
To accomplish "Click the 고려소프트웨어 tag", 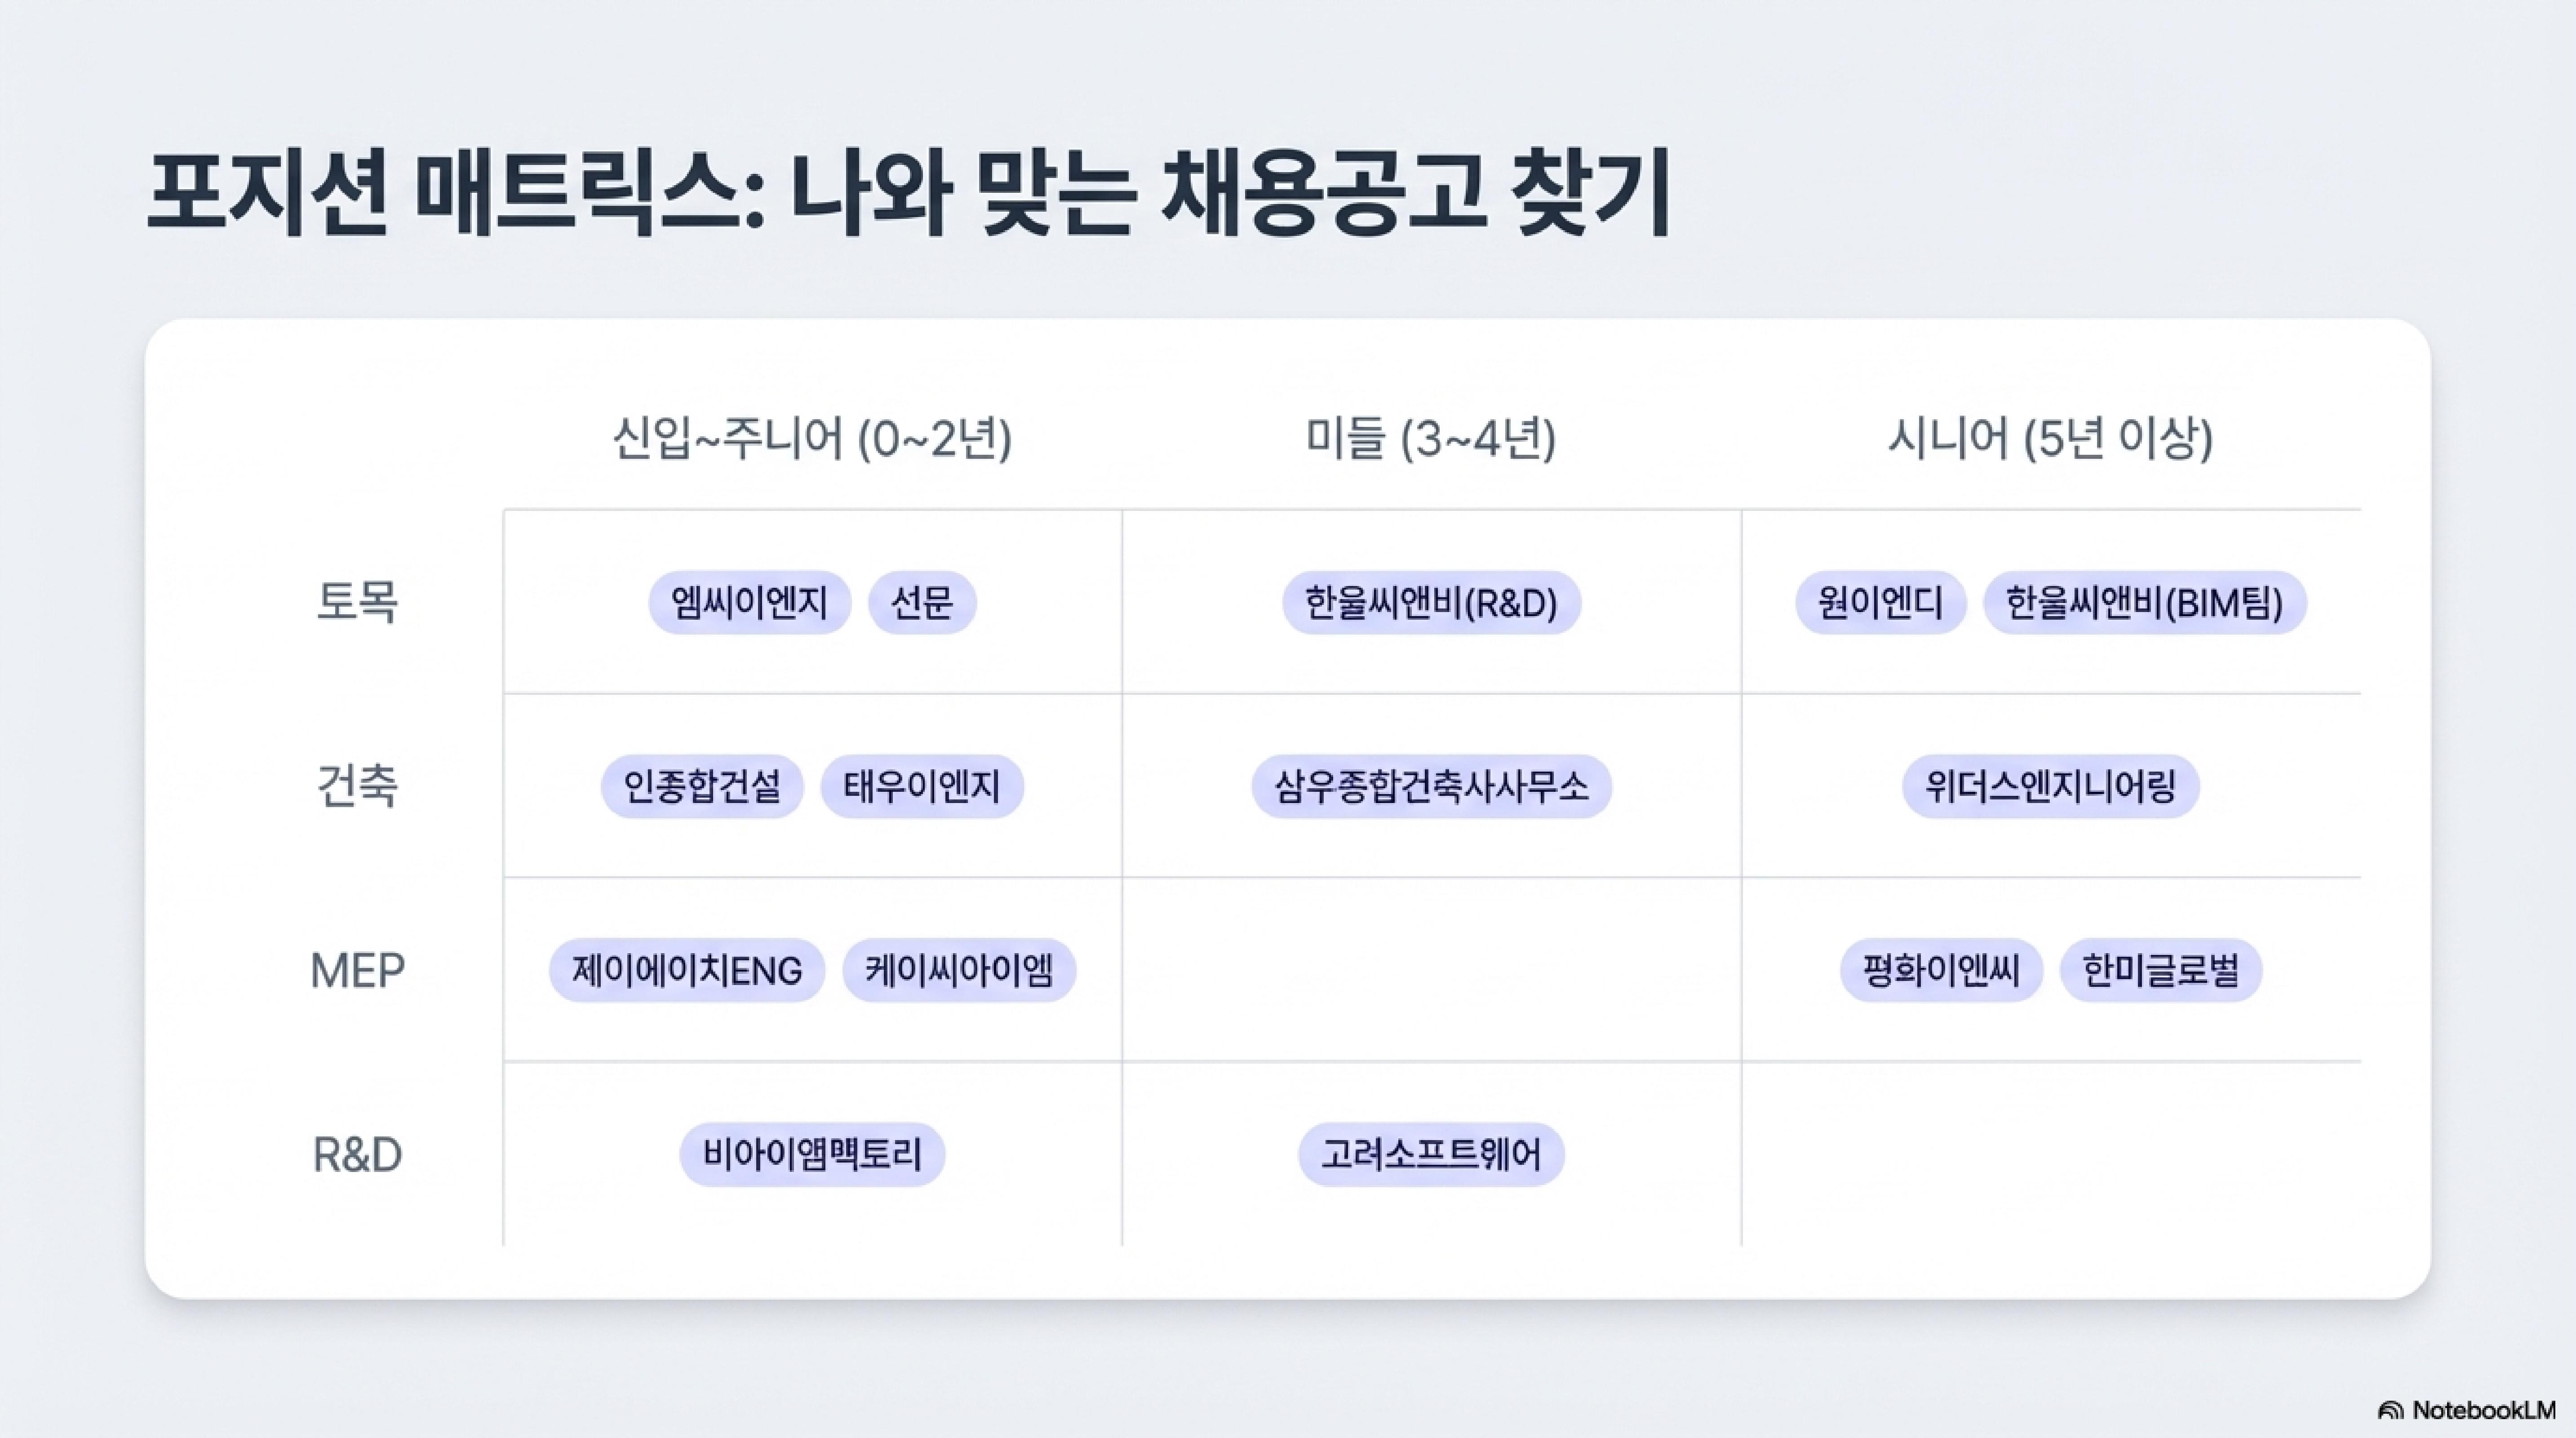I will coord(1431,1155).
